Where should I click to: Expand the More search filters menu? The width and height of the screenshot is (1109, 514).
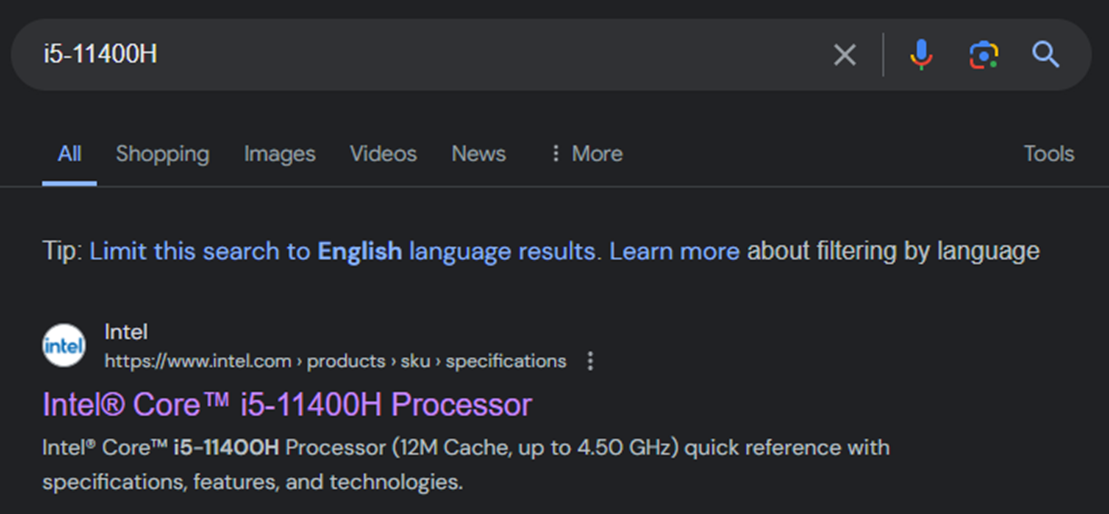pyautogui.click(x=586, y=154)
